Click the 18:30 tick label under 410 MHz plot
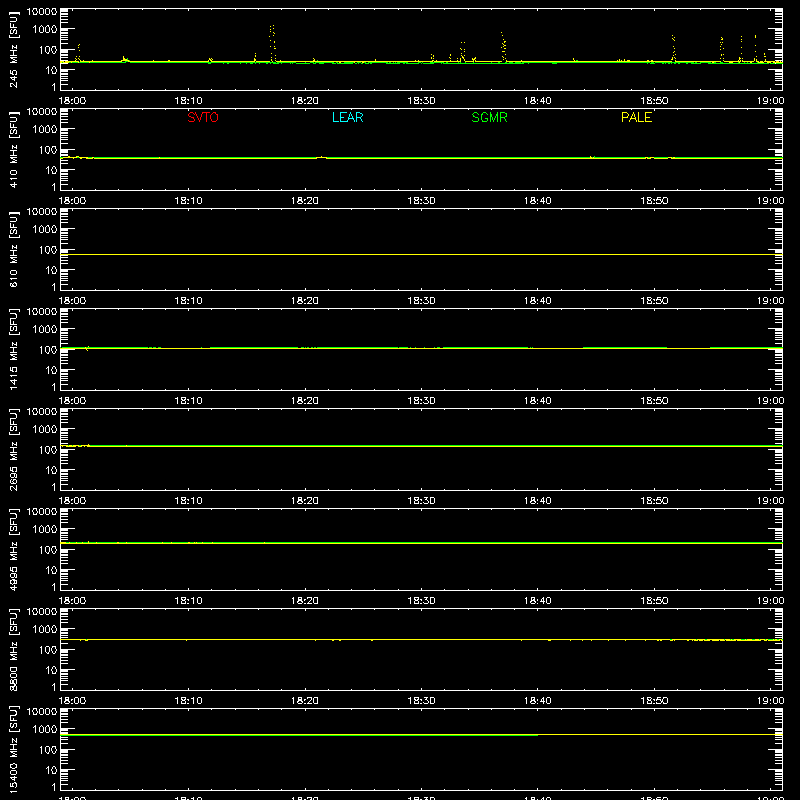The height and width of the screenshot is (800, 800). click(421, 201)
